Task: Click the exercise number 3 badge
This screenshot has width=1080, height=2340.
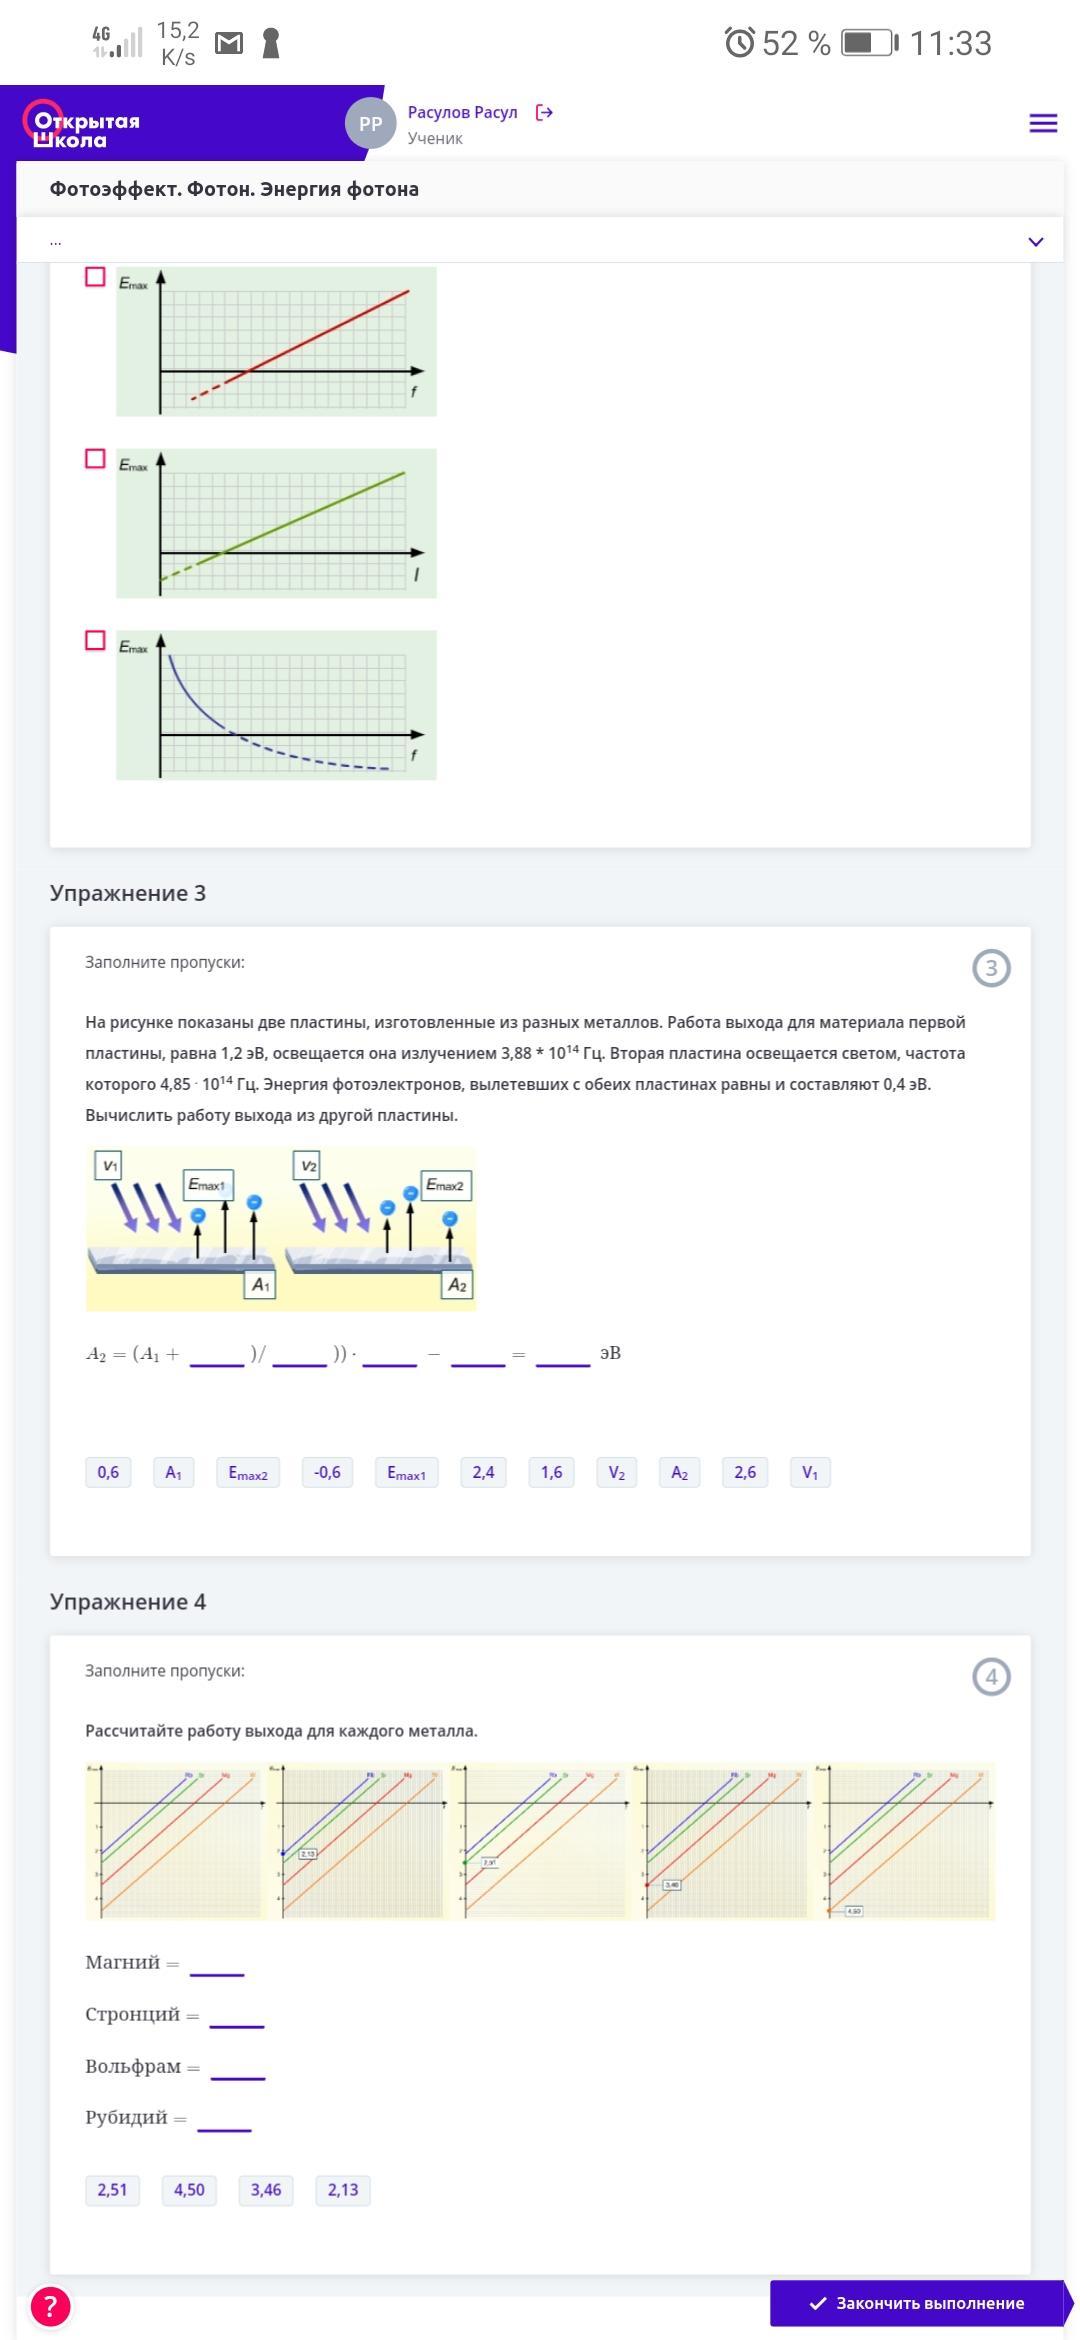Action: 991,968
